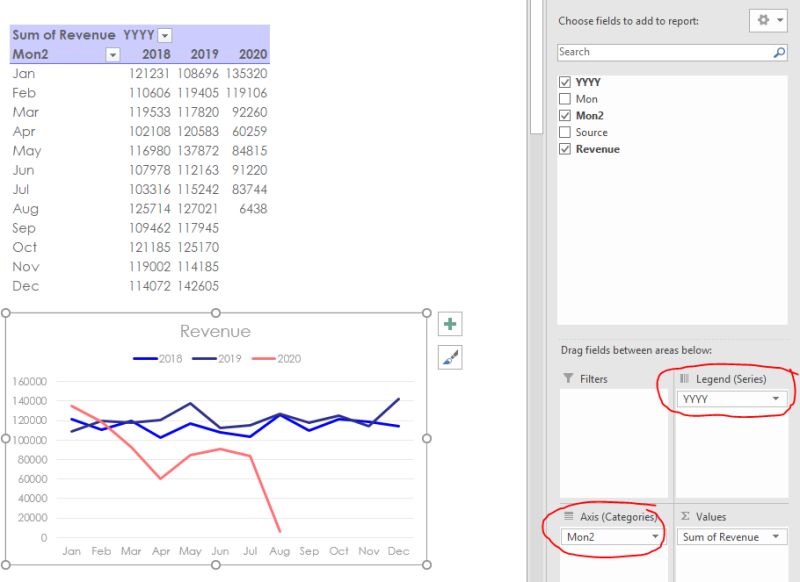Open the Chart Elements plus icon
Image resolution: width=800 pixels, height=582 pixels.
451,323
